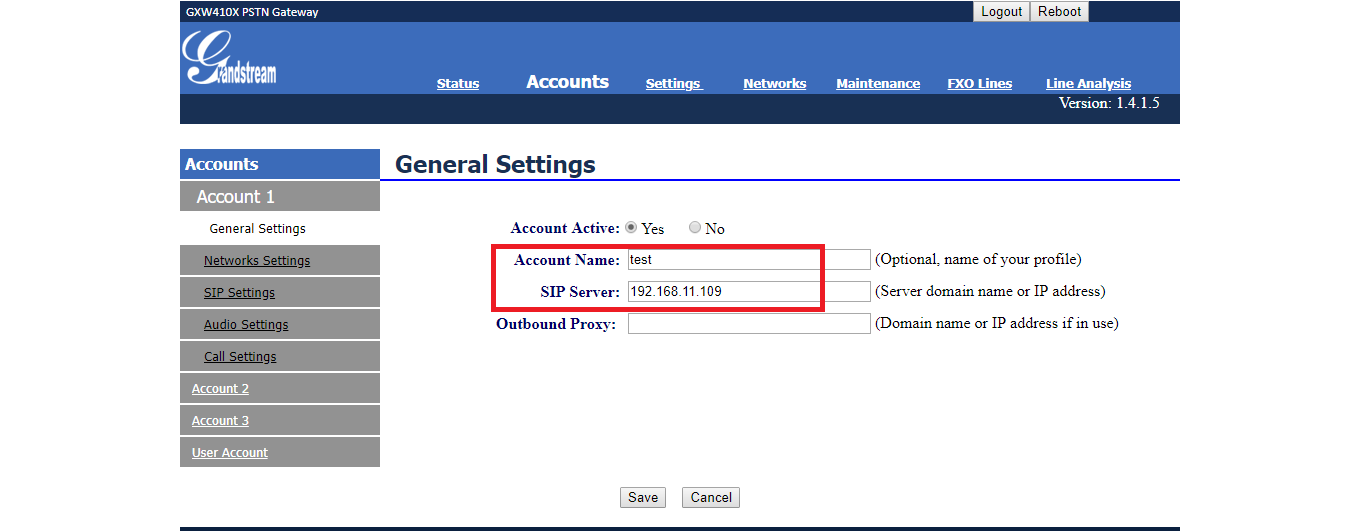Expand Account 2 in the sidebar
The image size is (1350, 531).
click(x=220, y=389)
